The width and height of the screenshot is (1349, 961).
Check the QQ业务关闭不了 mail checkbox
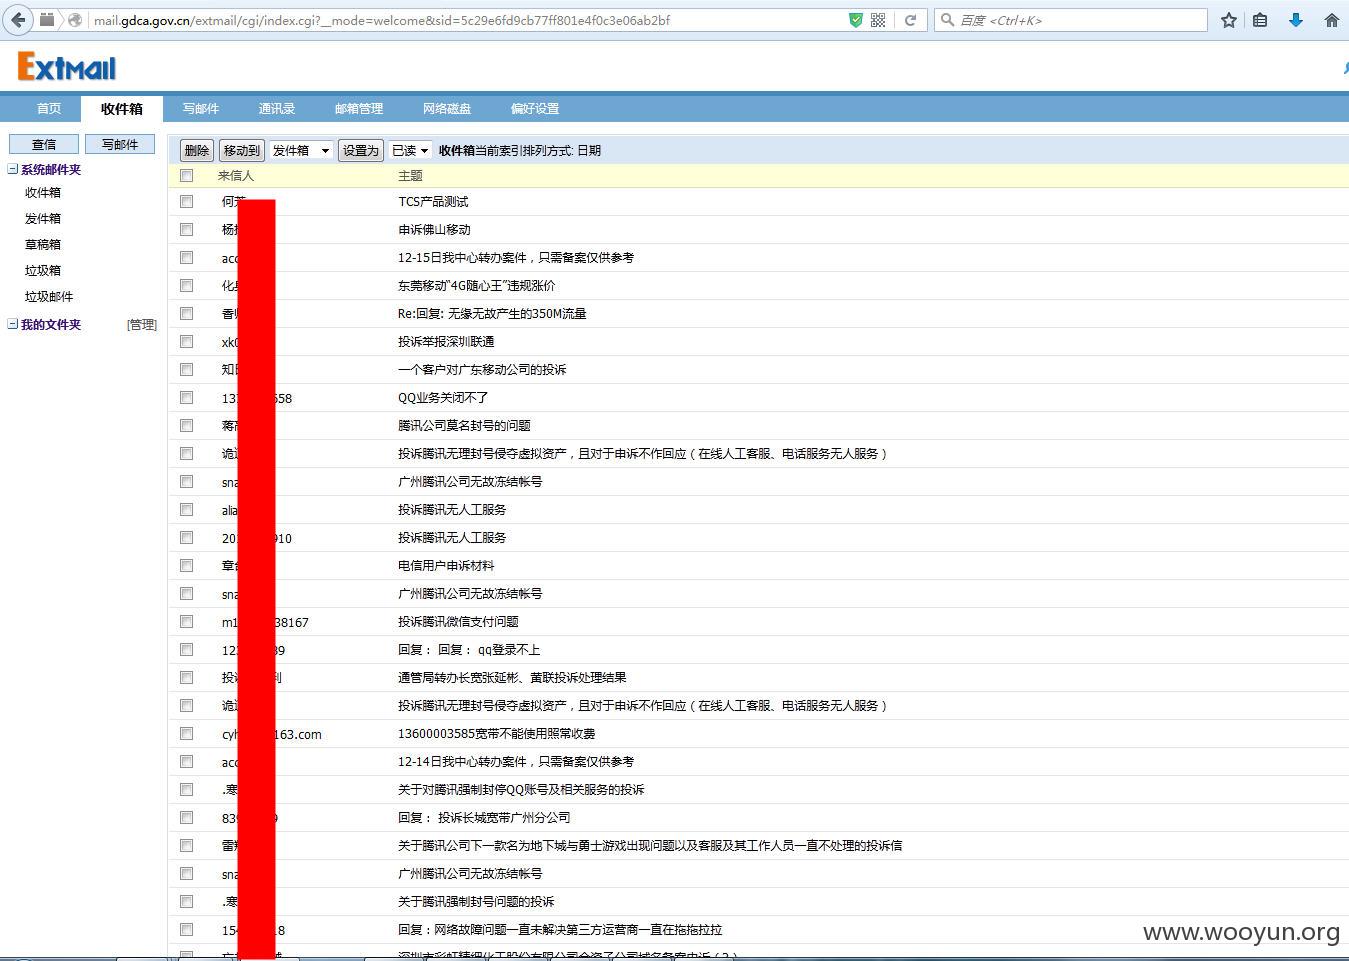[186, 397]
